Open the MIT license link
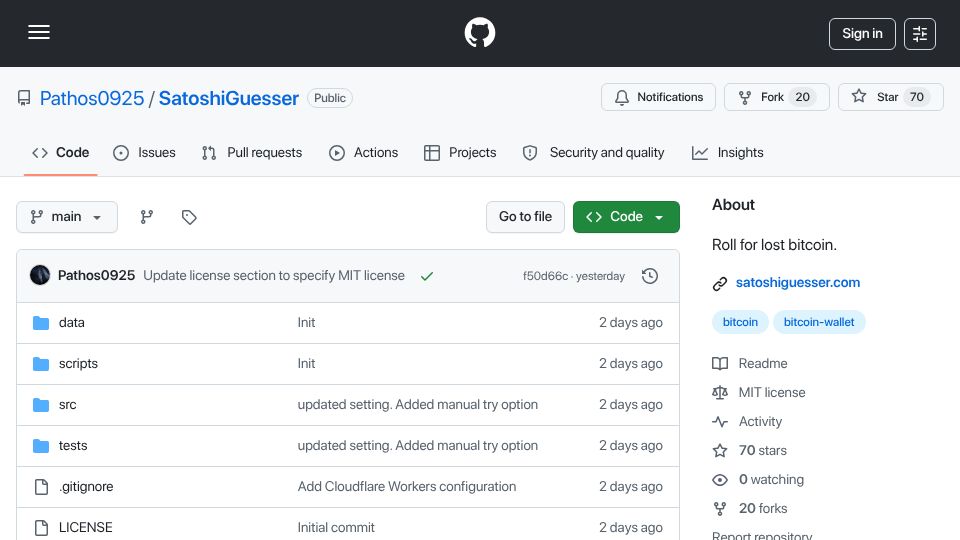Viewport: 960px width, 540px height. pyautogui.click(x=772, y=392)
